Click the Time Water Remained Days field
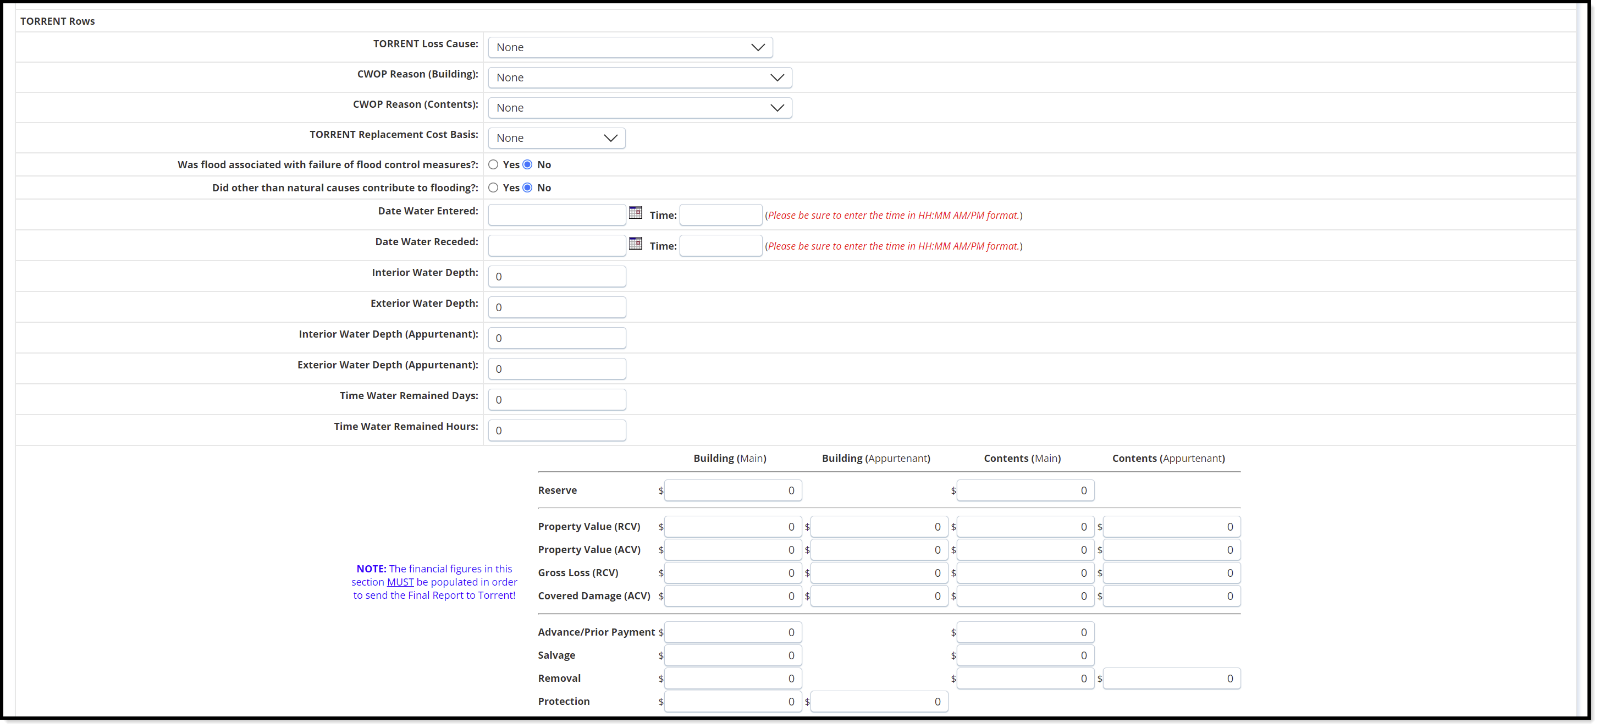This screenshot has height=728, width=1599. (557, 399)
